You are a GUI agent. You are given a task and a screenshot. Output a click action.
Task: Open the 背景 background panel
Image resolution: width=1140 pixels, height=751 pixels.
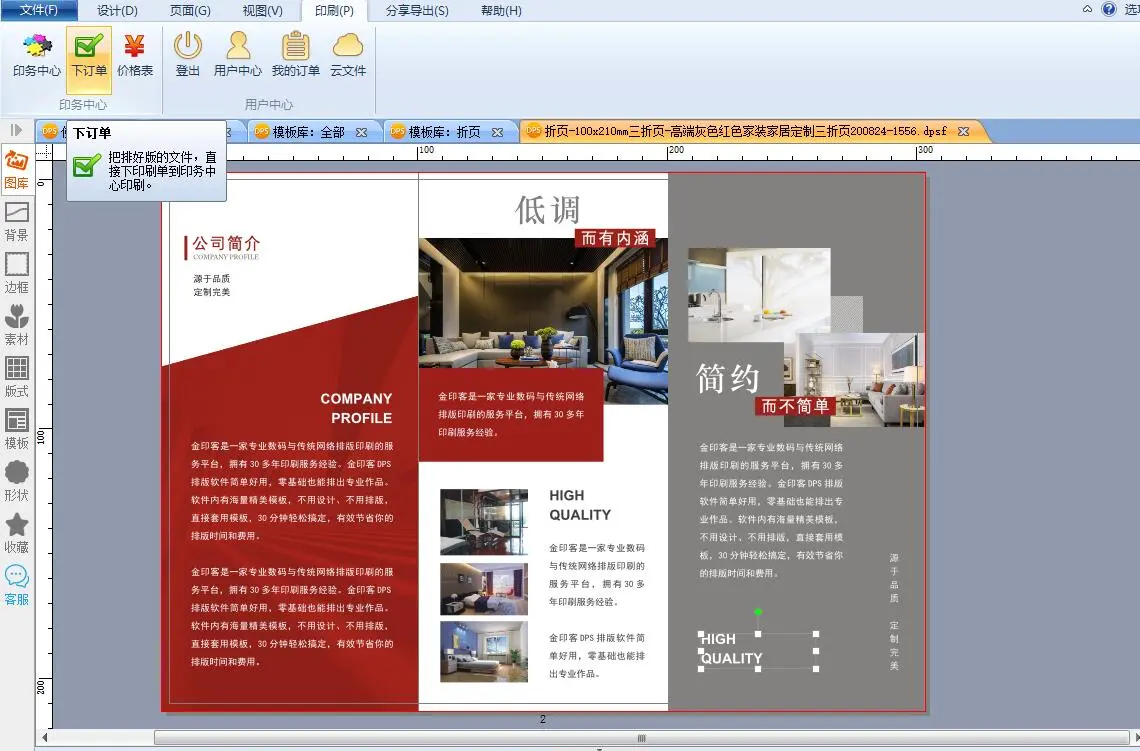pyautogui.click(x=17, y=221)
